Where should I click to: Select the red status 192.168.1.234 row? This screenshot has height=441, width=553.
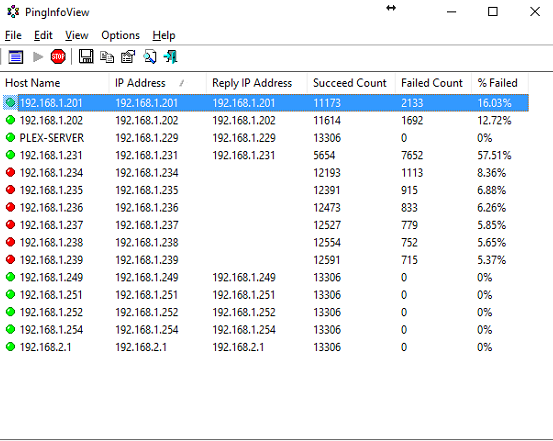pos(266,173)
